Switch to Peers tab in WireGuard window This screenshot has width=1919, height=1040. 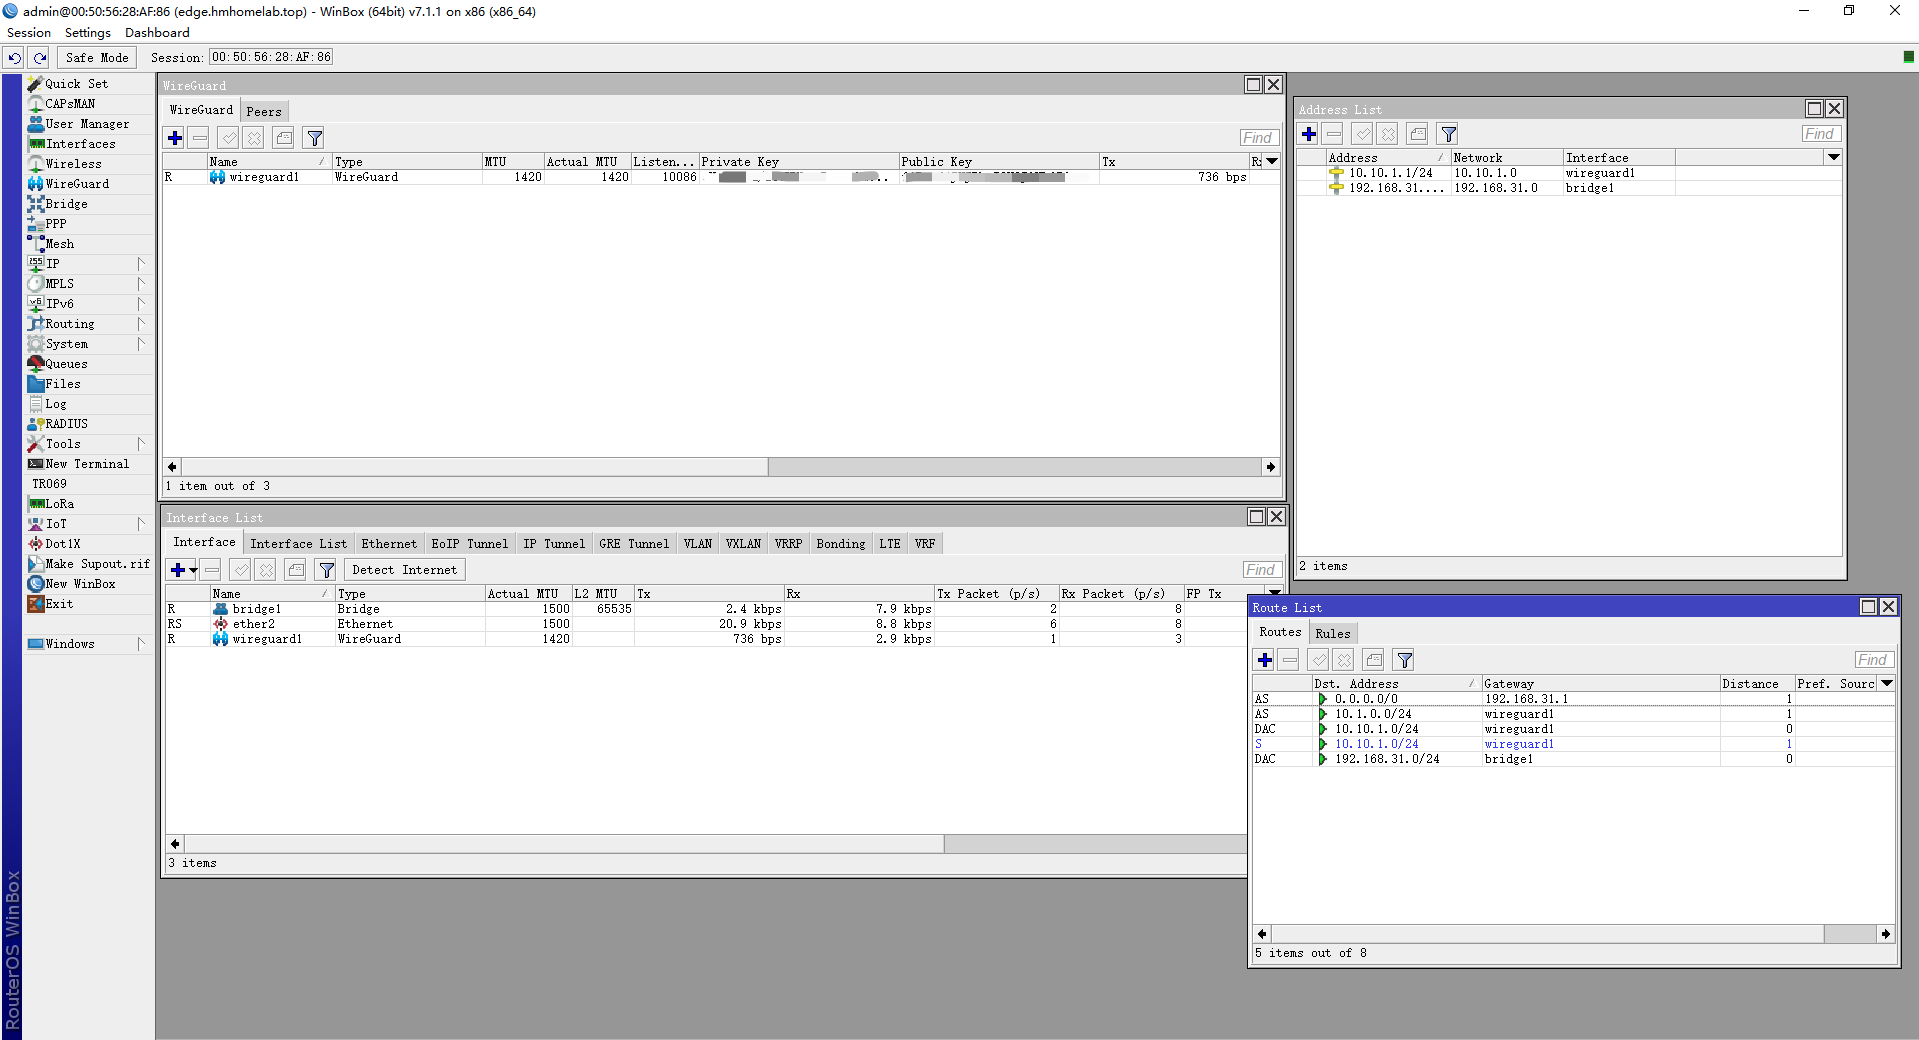tap(264, 111)
